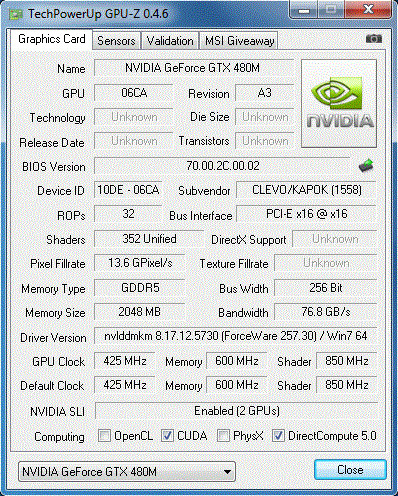Click the NVIDIA SLI status field

[236, 411]
